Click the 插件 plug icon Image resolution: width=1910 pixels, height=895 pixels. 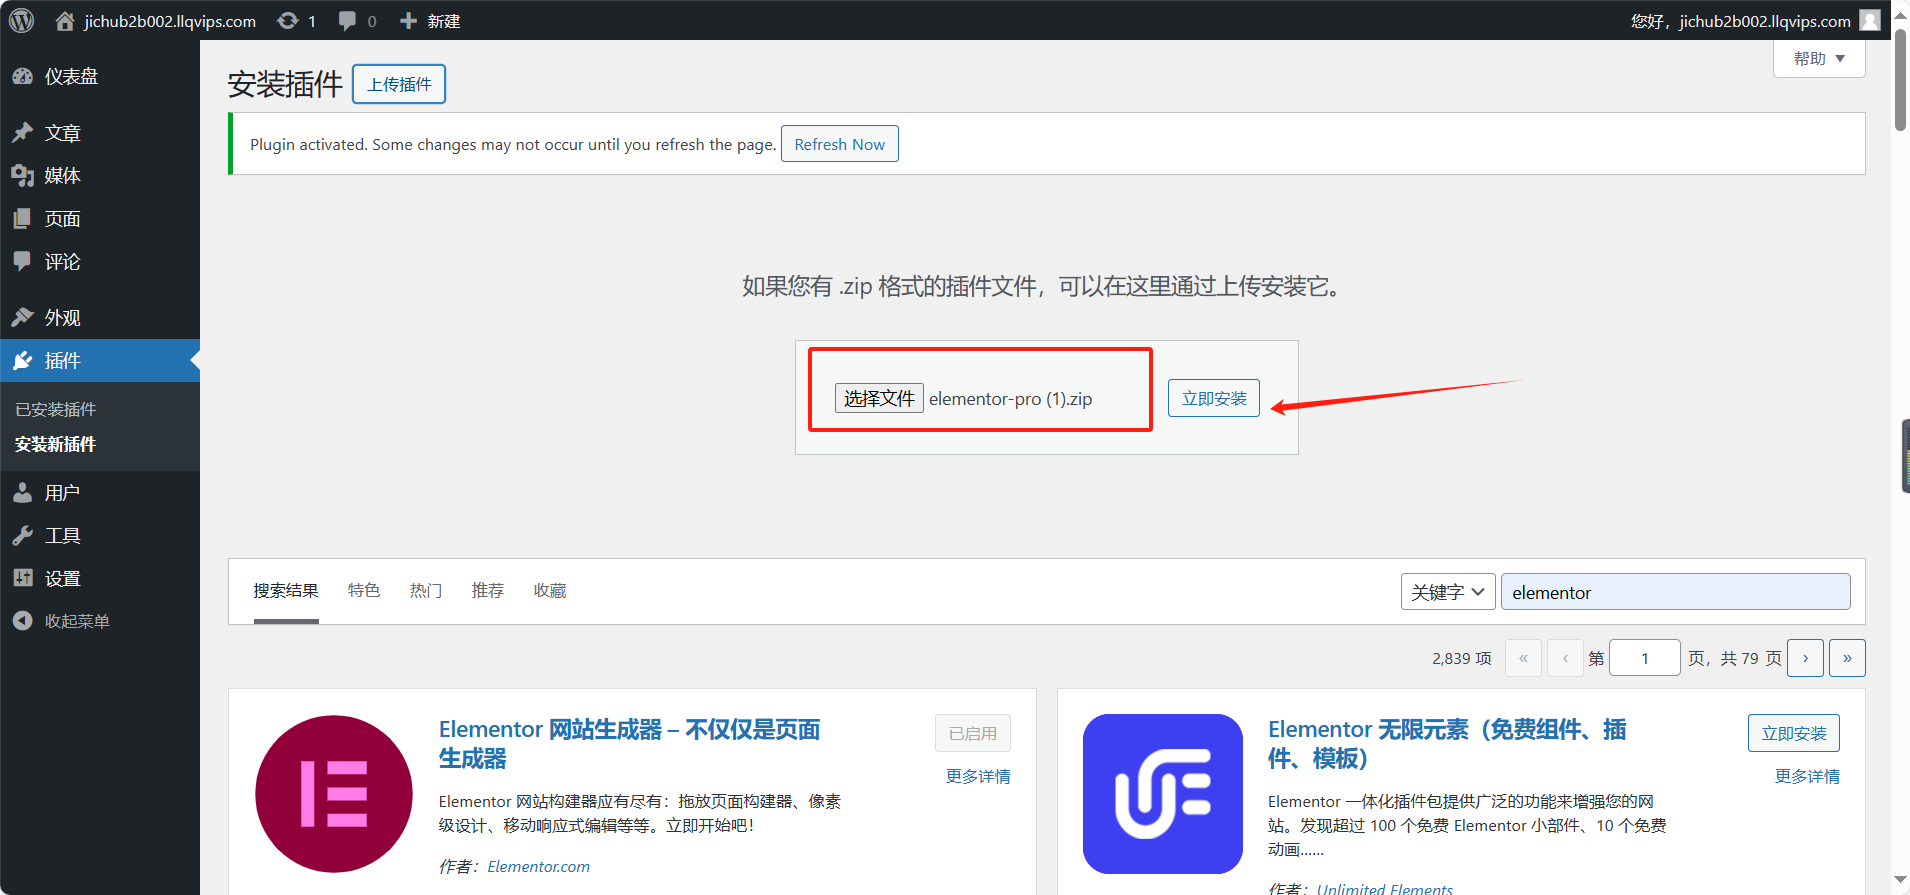(x=23, y=360)
